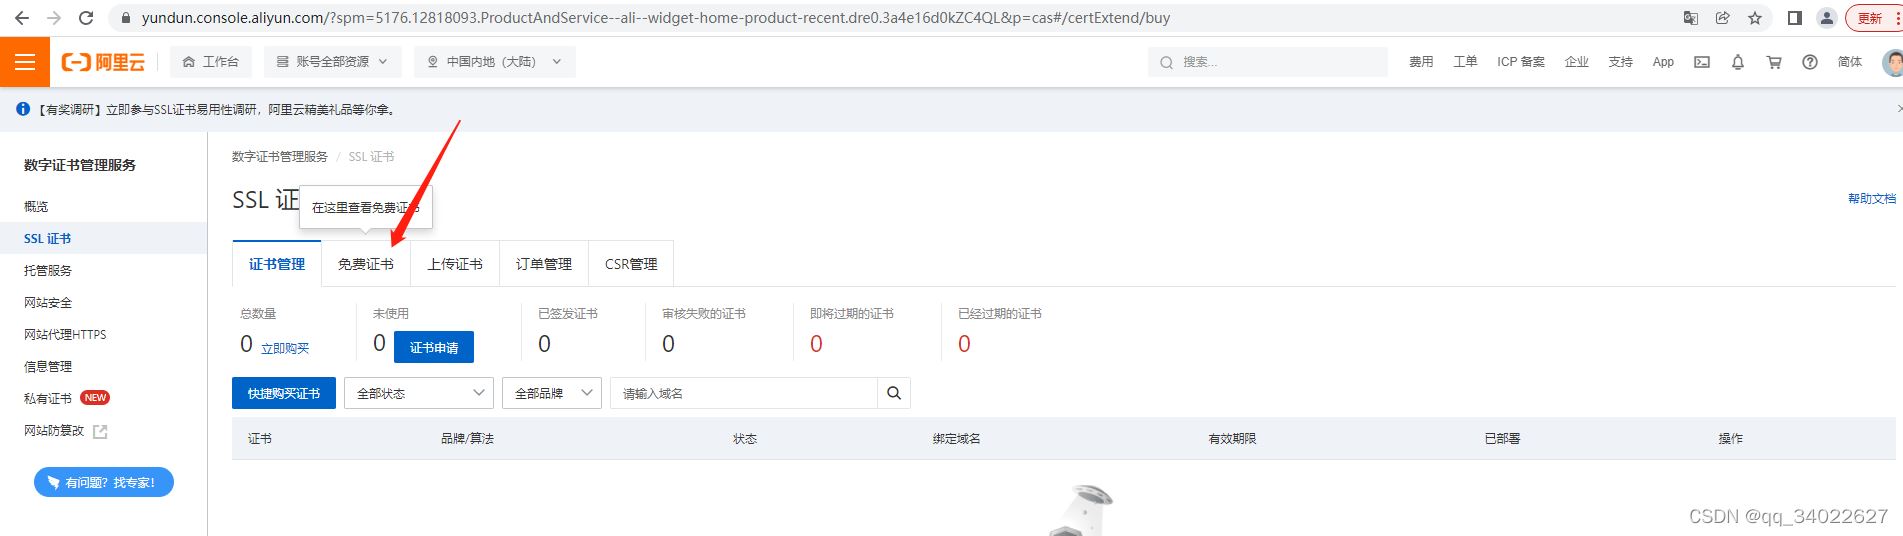
Task: Switch to CSR管理 tab
Action: coord(631,264)
